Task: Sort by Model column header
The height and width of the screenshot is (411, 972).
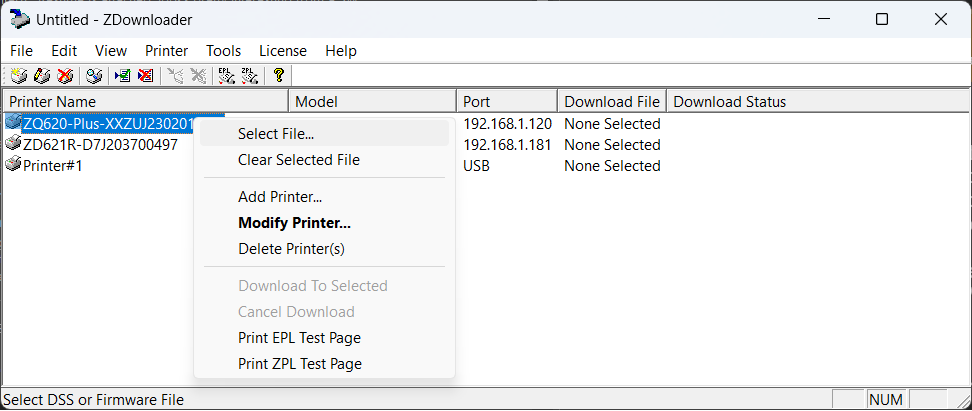Action: (373, 102)
